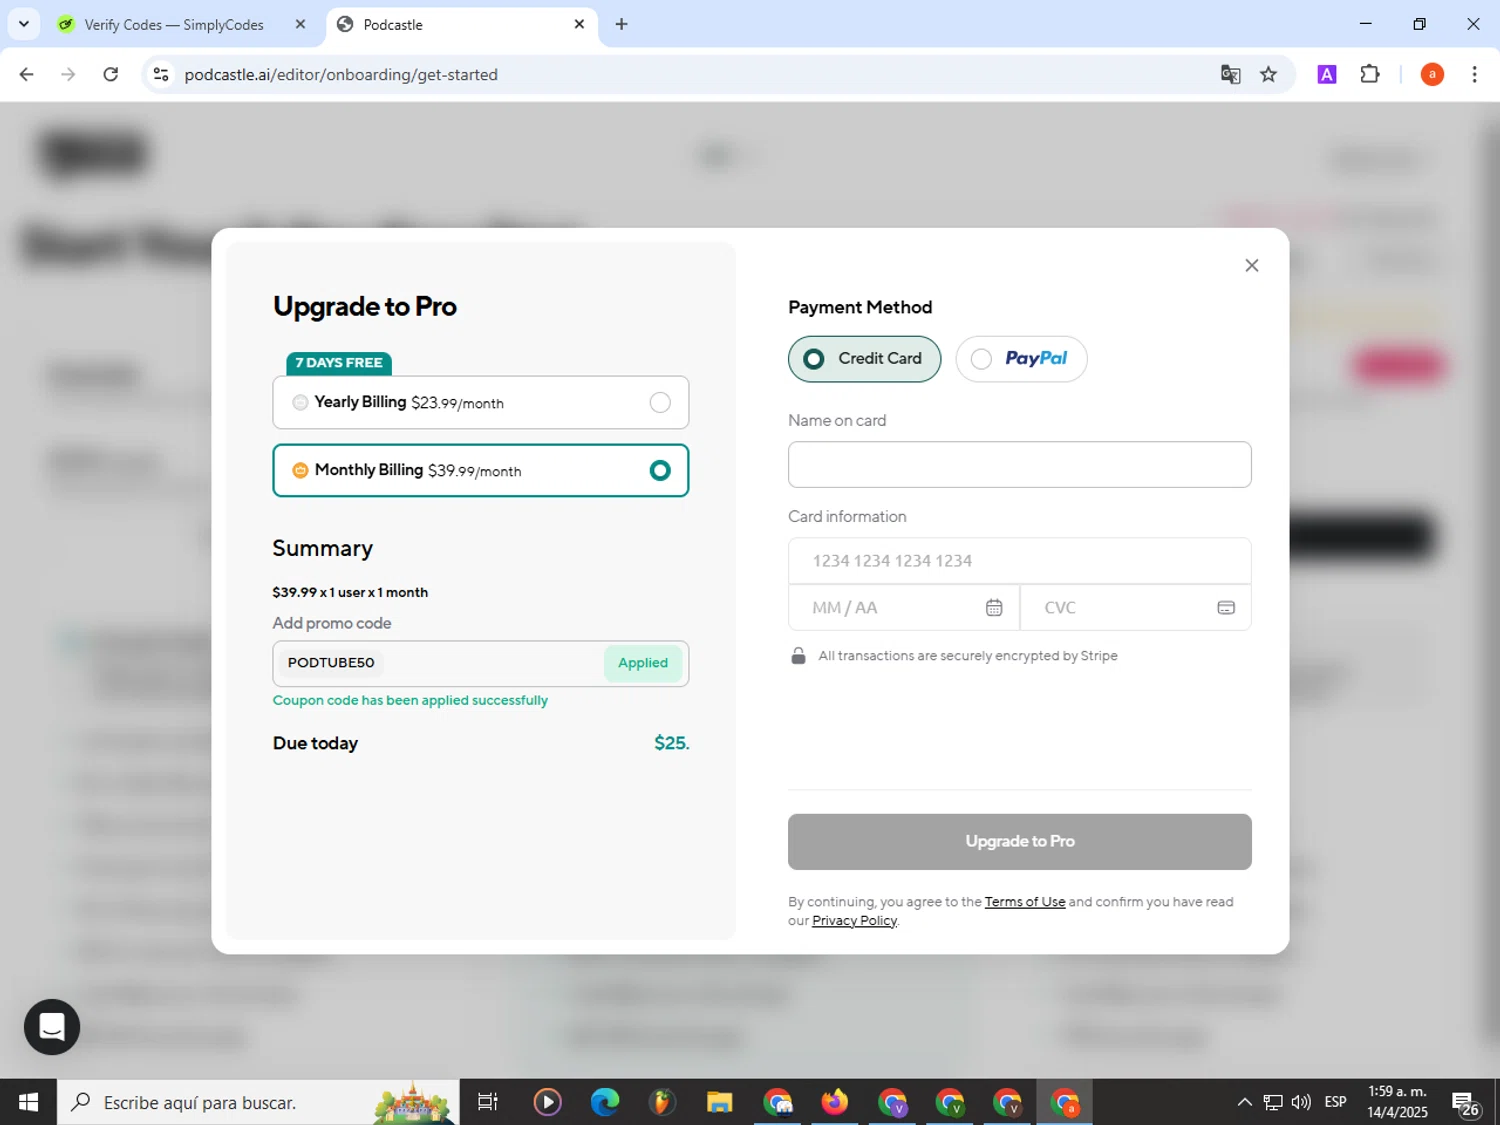Click the 7 DAYS FREE badge
The width and height of the screenshot is (1500, 1125).
[x=339, y=363]
